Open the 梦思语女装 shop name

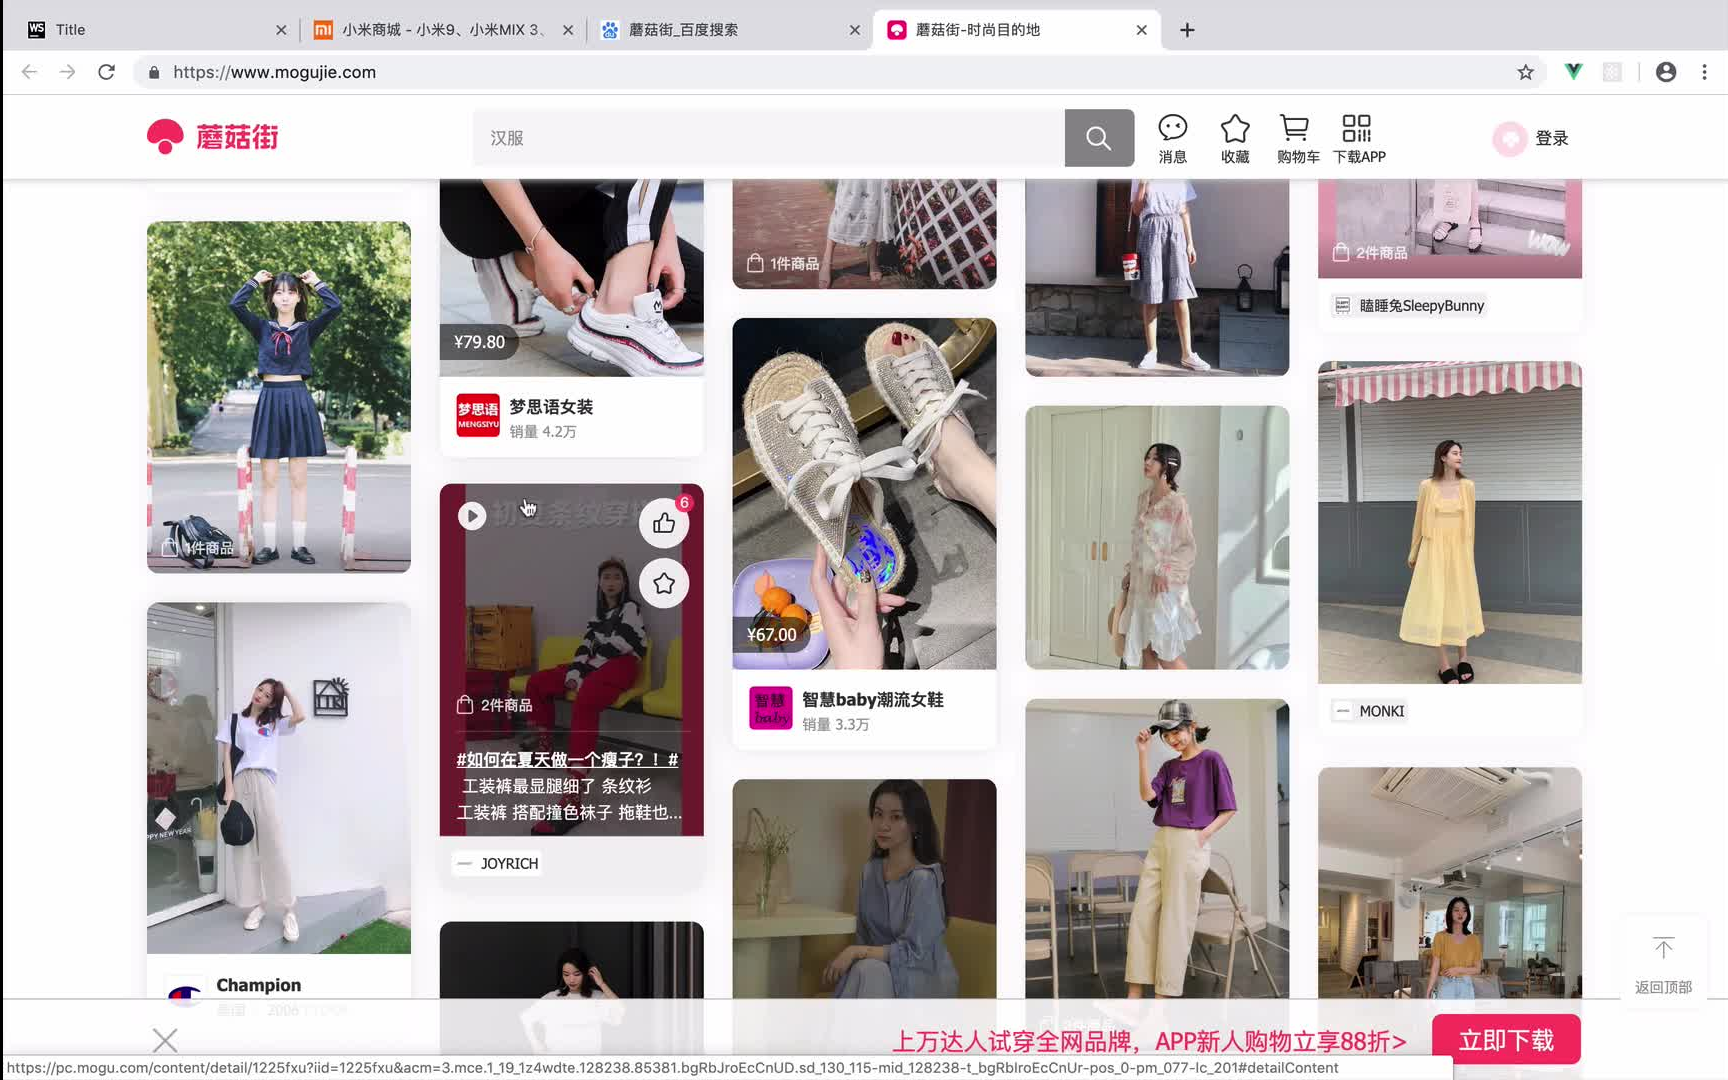(x=551, y=407)
